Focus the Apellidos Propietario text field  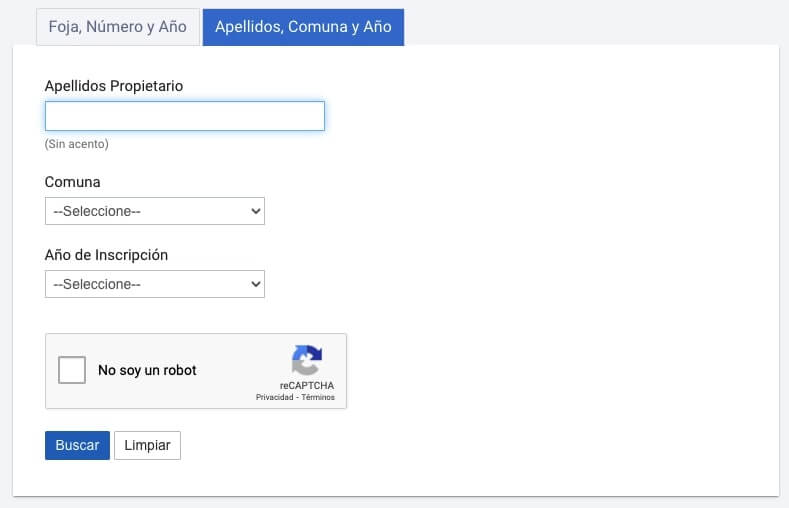[x=185, y=116]
